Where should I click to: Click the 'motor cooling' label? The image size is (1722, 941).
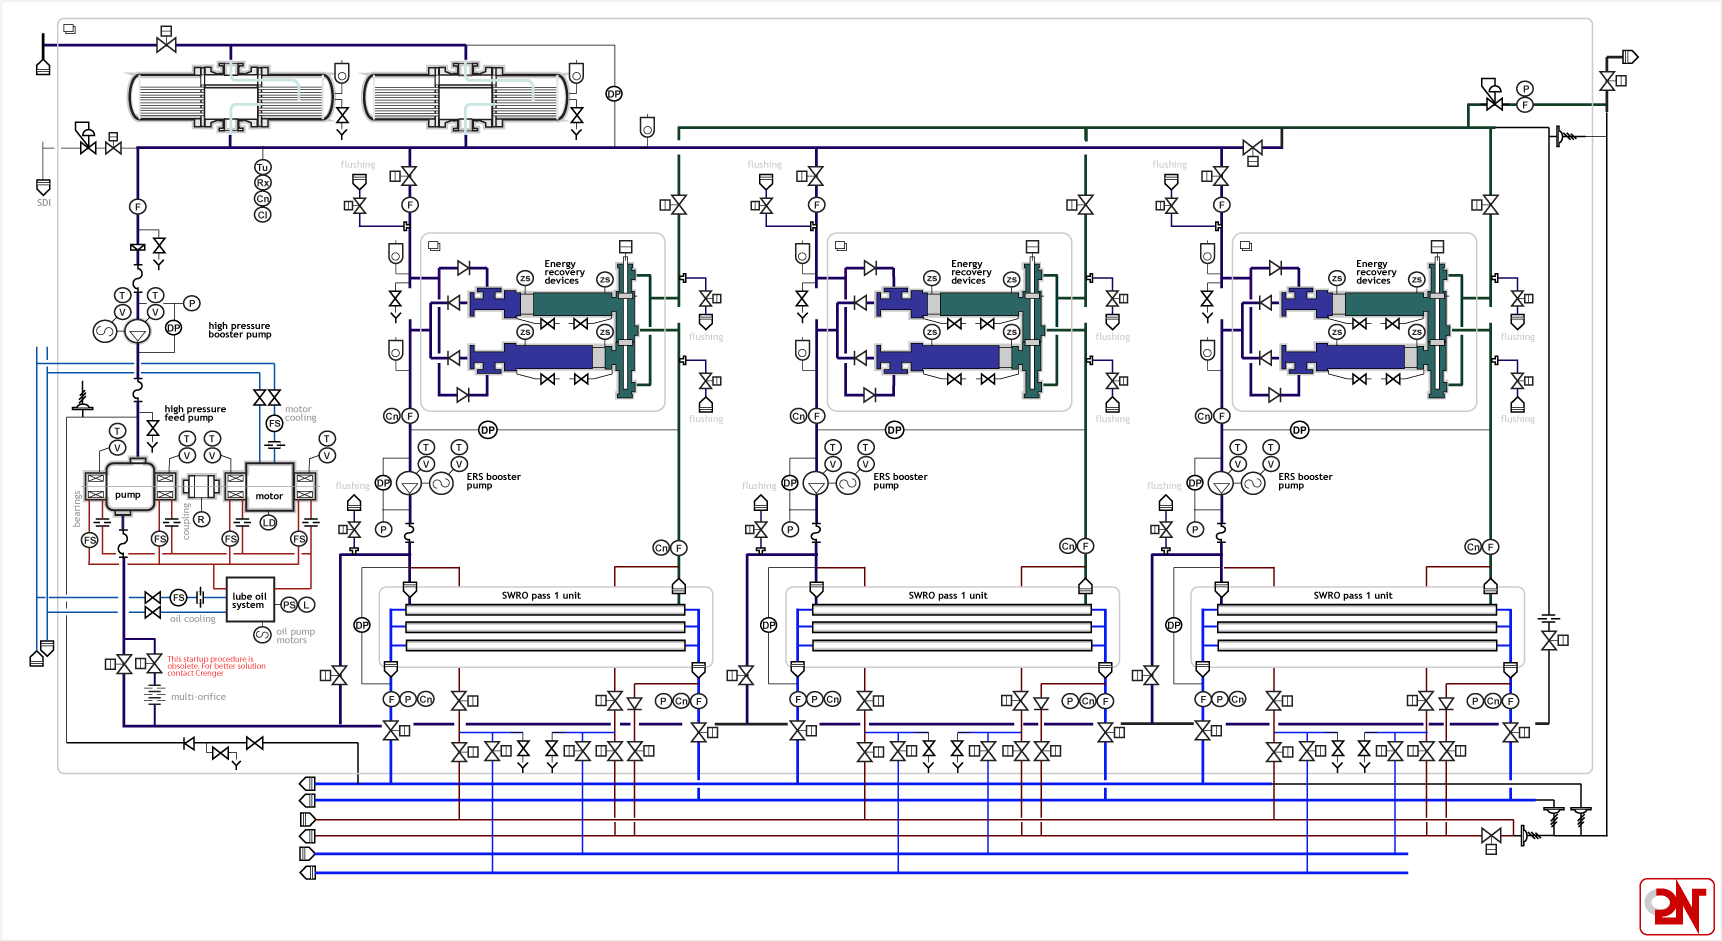[300, 413]
